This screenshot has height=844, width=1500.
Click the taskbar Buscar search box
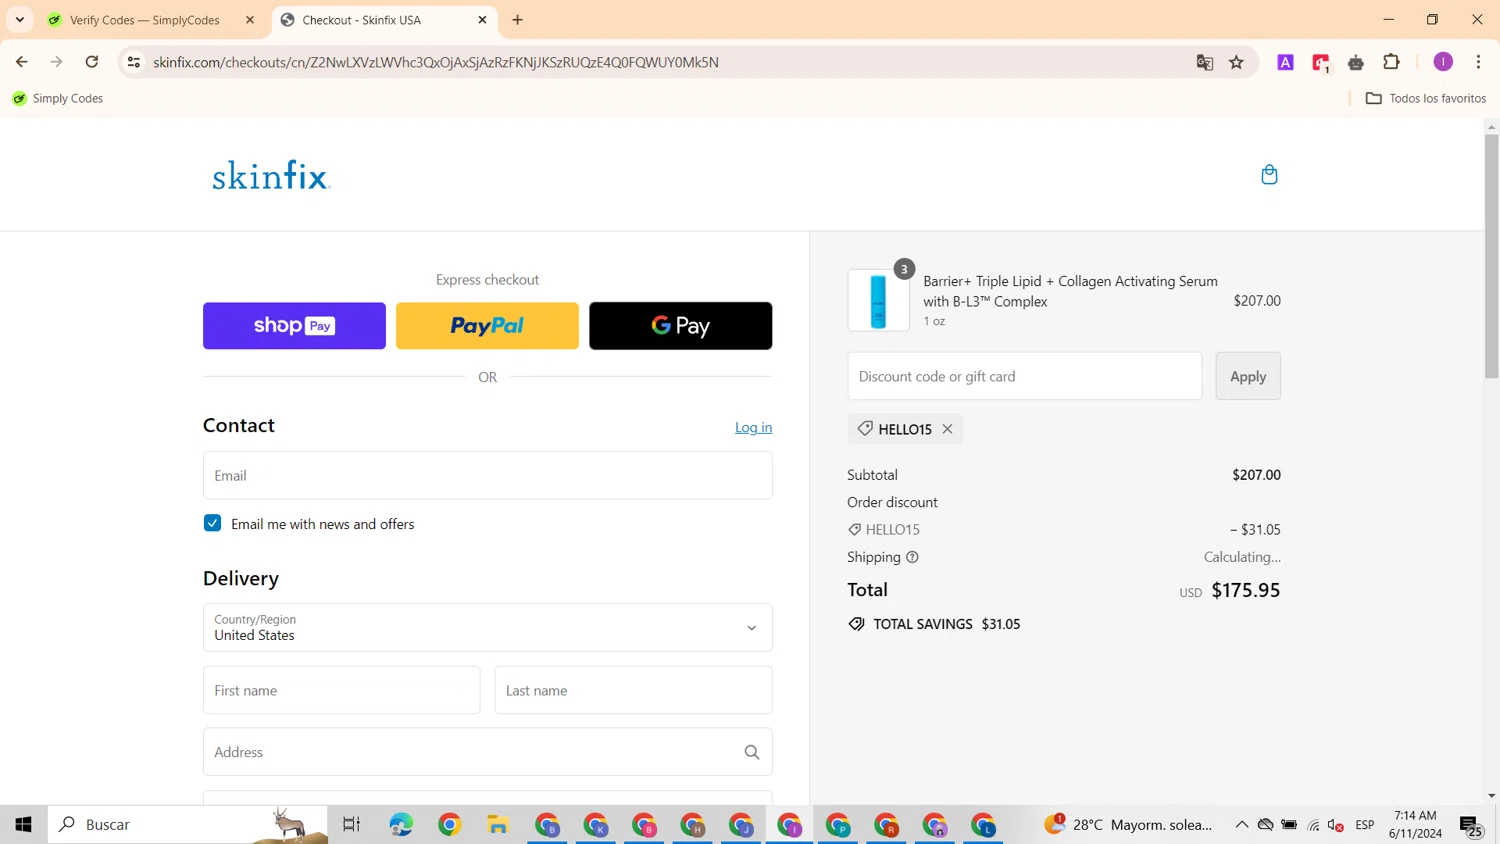coord(188,825)
